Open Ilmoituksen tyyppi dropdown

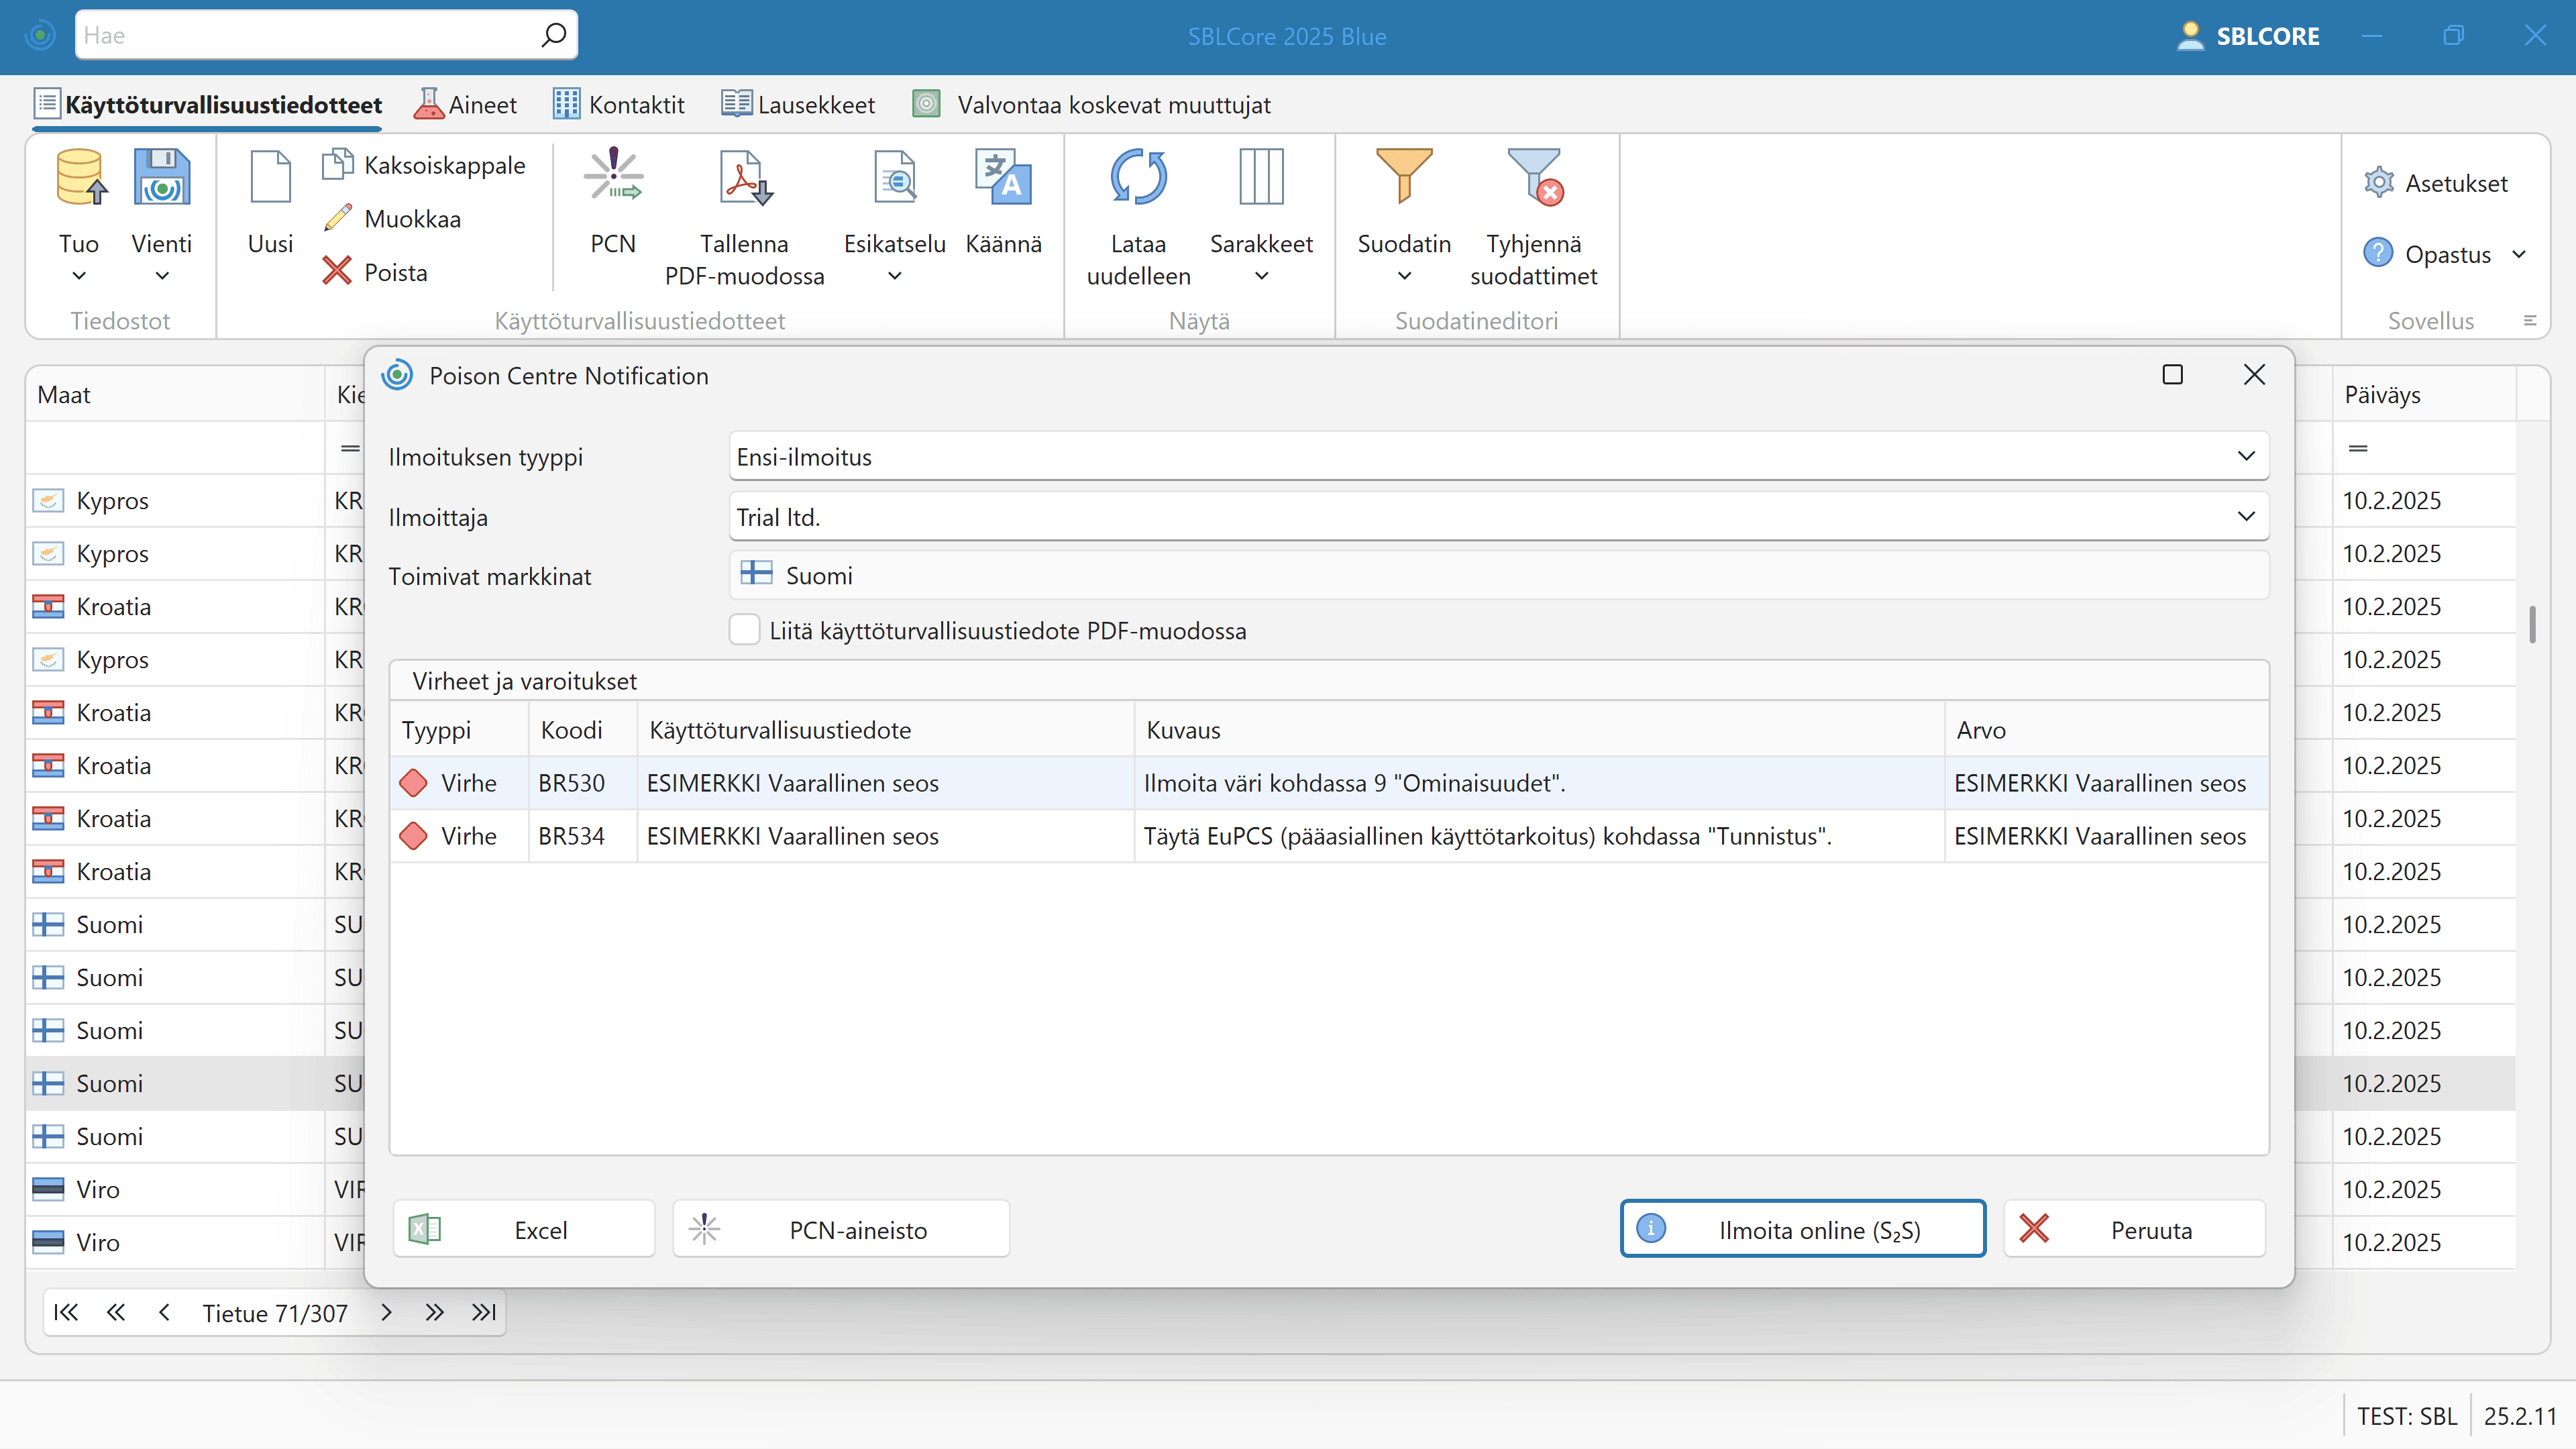pyautogui.click(x=2245, y=457)
